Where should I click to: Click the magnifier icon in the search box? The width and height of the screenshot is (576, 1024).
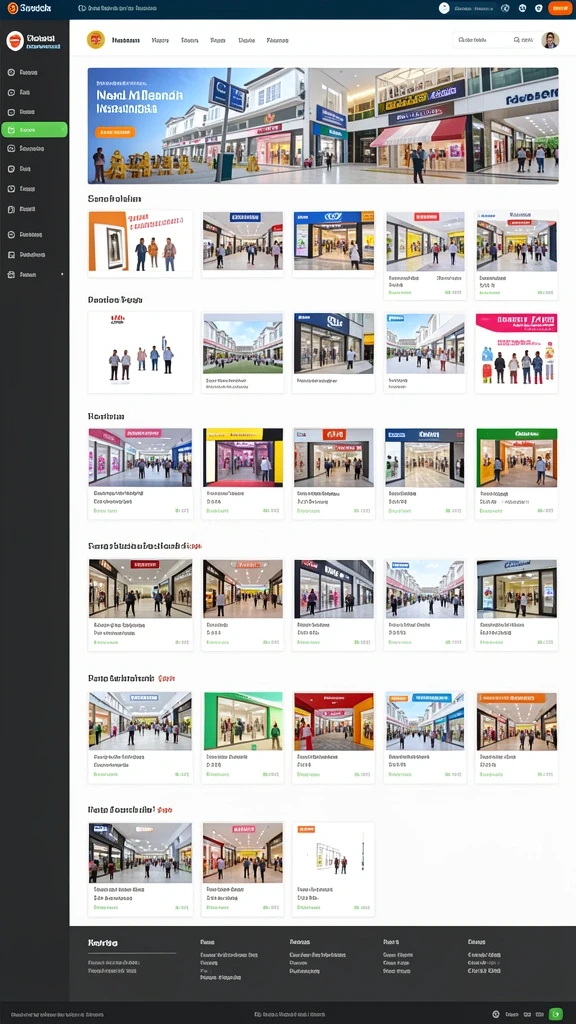(x=517, y=40)
